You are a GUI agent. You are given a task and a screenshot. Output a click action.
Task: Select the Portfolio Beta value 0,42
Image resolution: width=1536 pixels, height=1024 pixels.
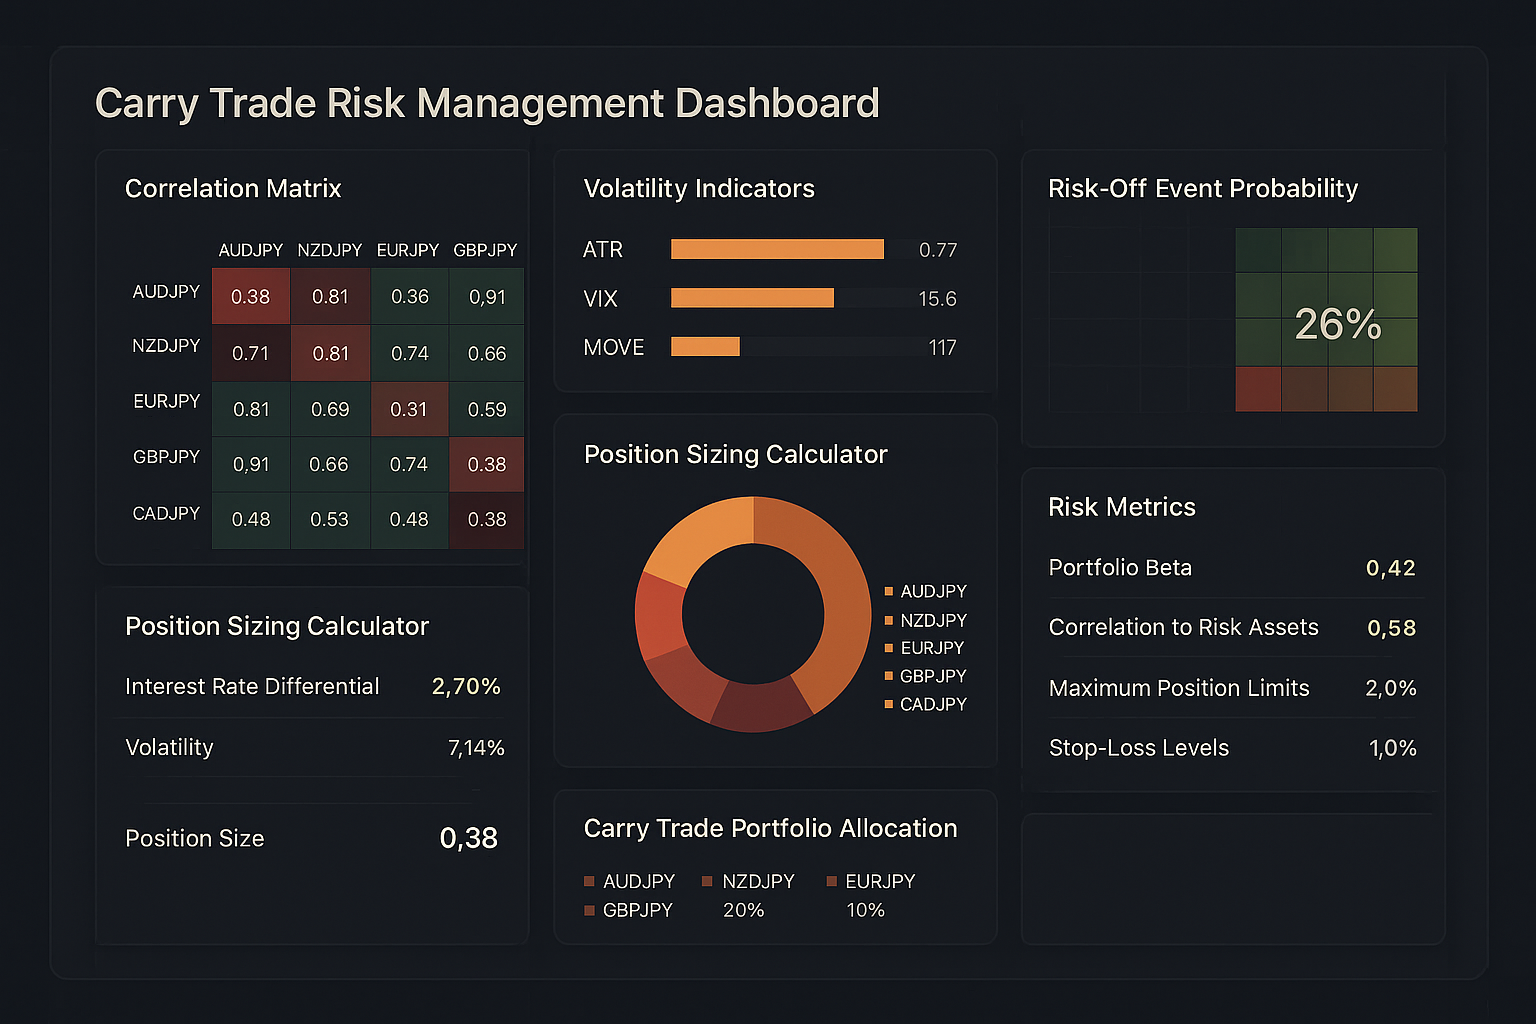[1390, 568]
